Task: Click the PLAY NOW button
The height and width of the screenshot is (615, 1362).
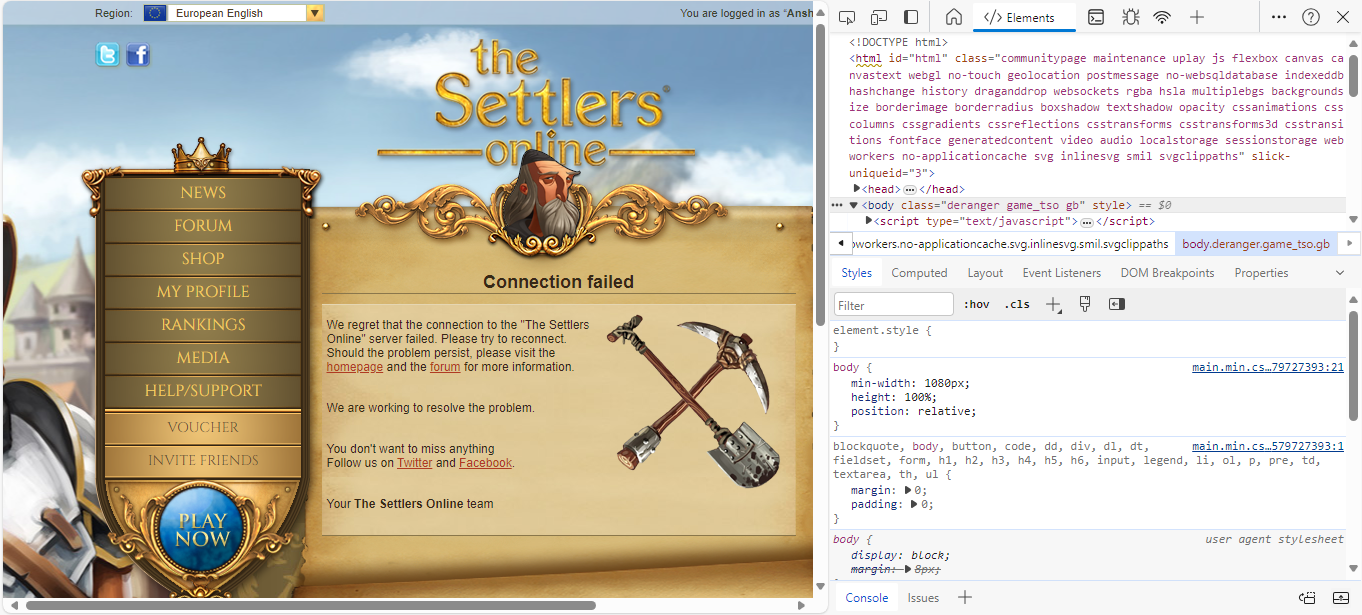Action: 203,529
